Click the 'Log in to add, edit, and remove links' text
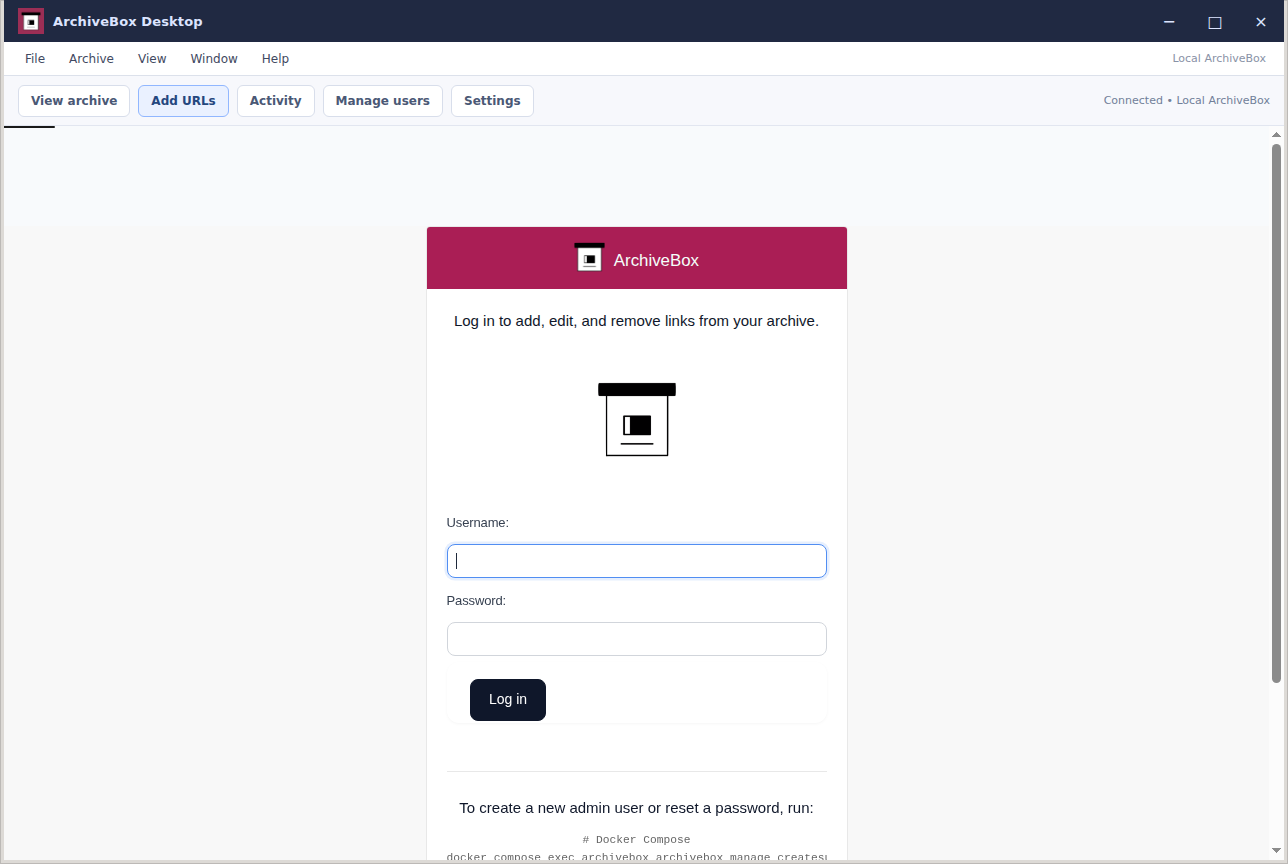Image resolution: width=1288 pixels, height=864 pixels. tap(636, 321)
